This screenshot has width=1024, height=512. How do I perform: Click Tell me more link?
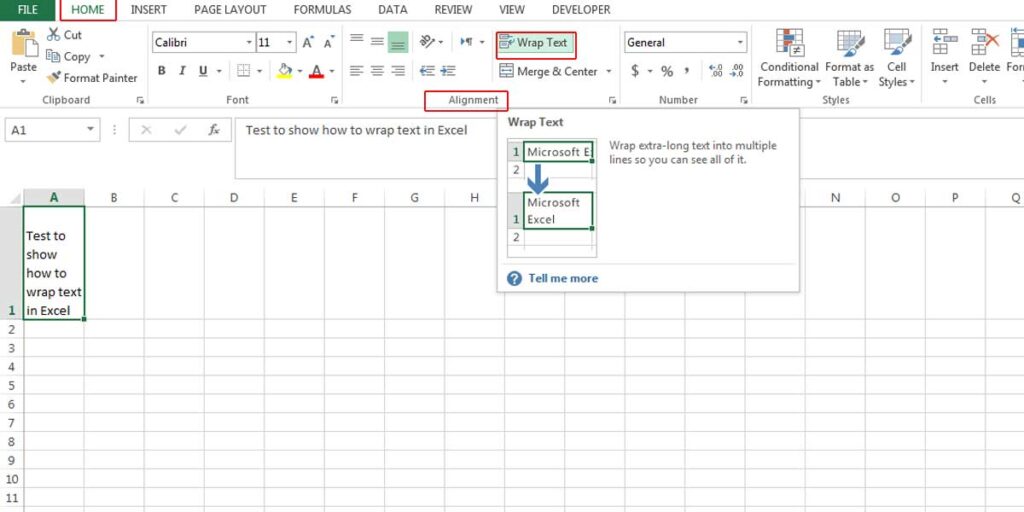(563, 278)
